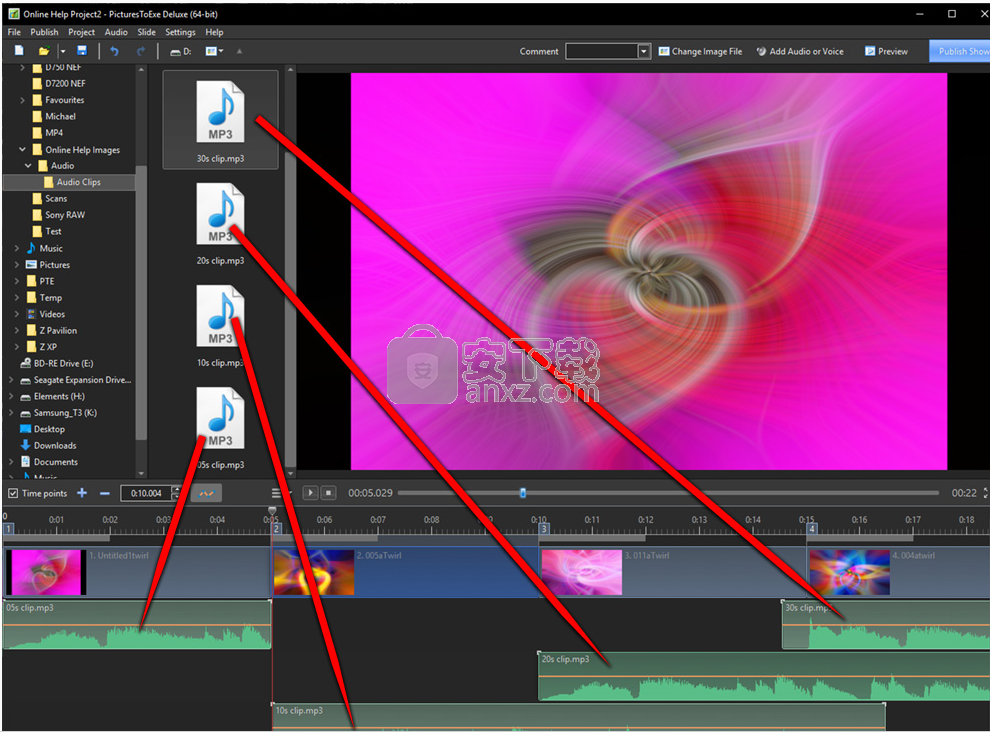Go up one folder level arrow
This screenshot has width=990, height=732.
(x=239, y=51)
